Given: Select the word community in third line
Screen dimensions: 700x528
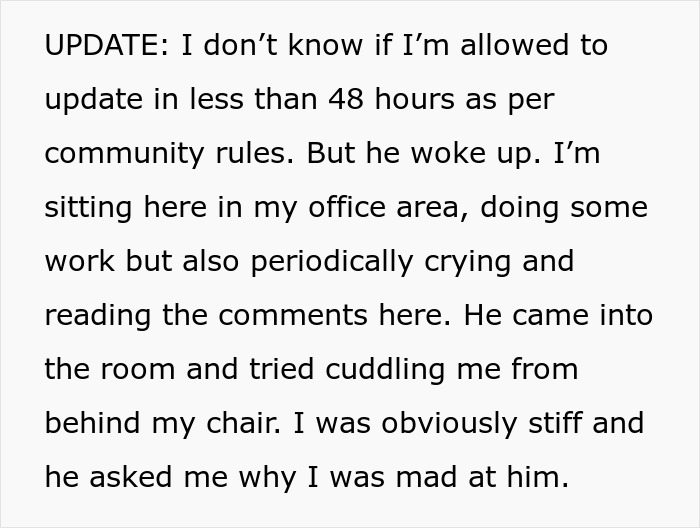Looking at the screenshot, I should point(125,154).
